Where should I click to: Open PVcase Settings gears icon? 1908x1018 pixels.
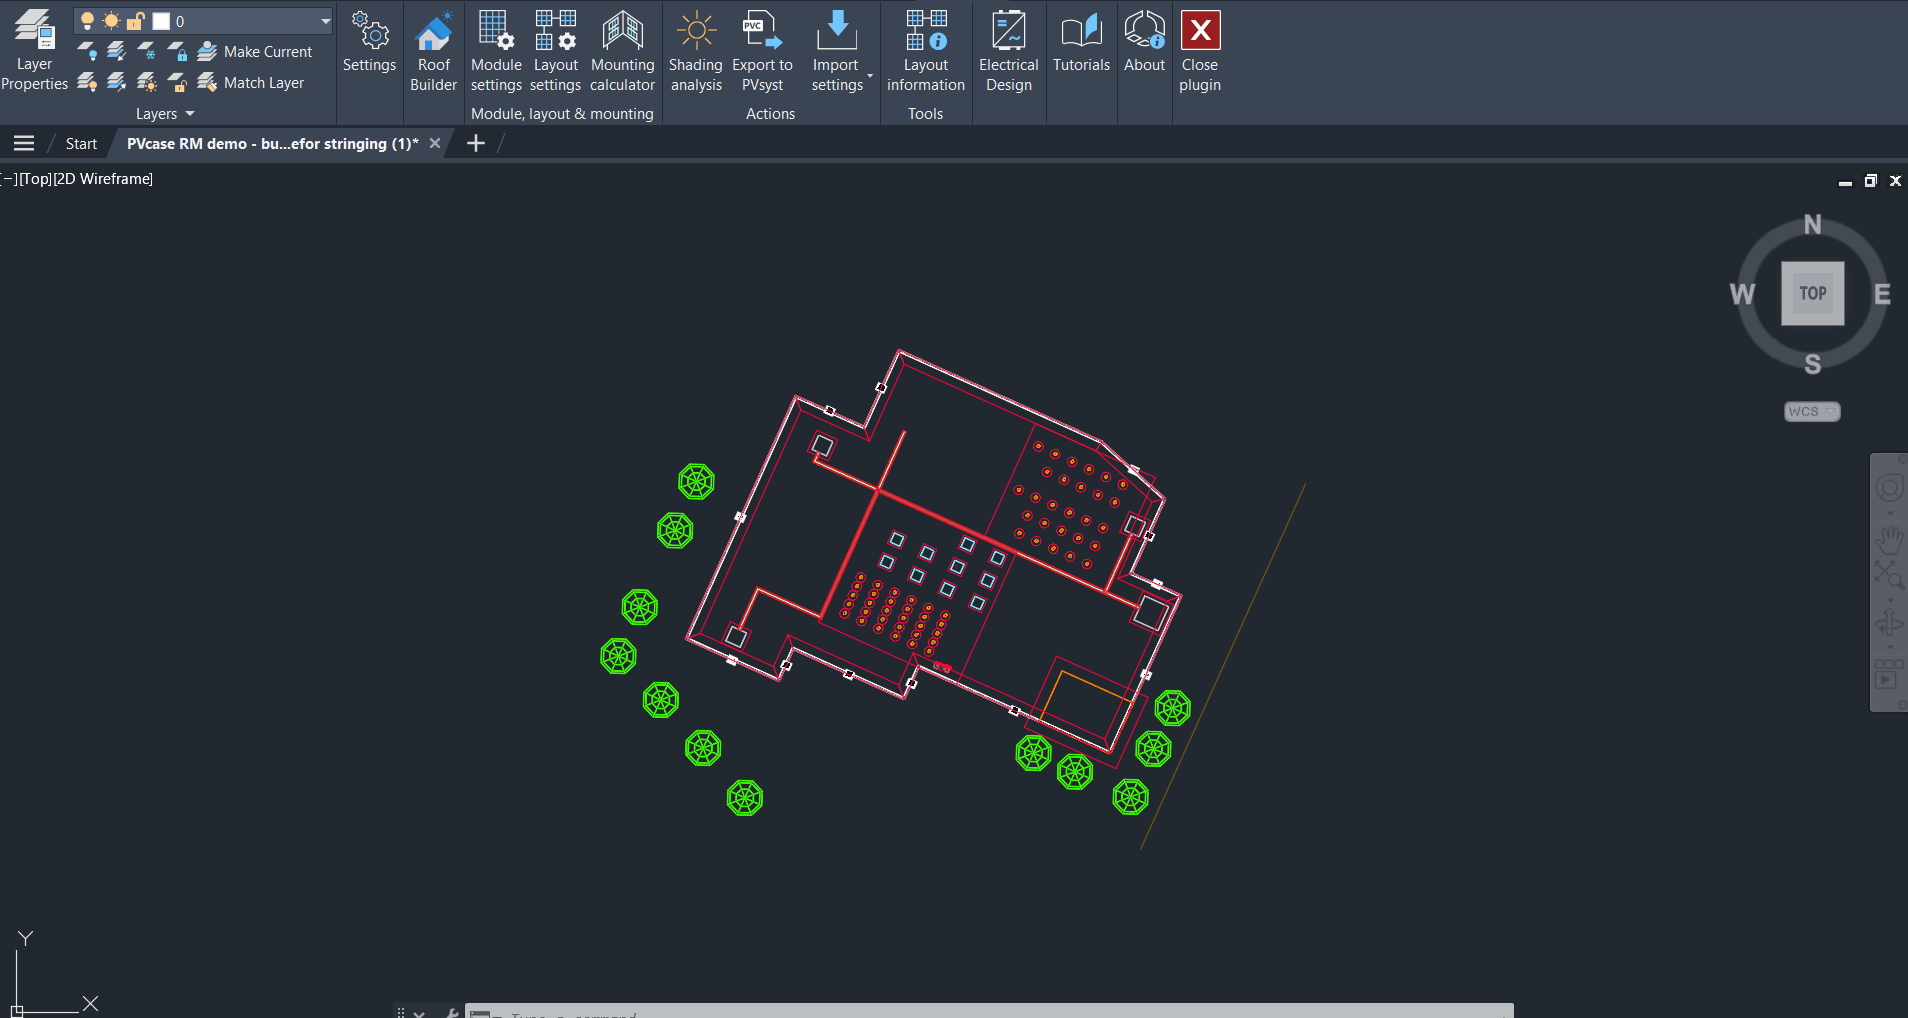[x=370, y=42]
